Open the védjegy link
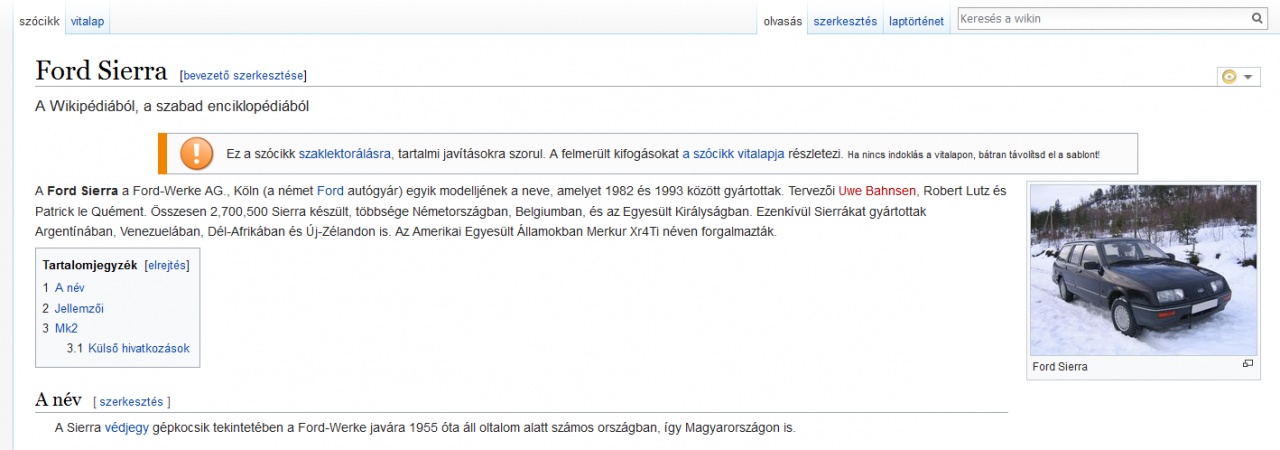The height and width of the screenshot is (450, 1280). [x=127, y=428]
